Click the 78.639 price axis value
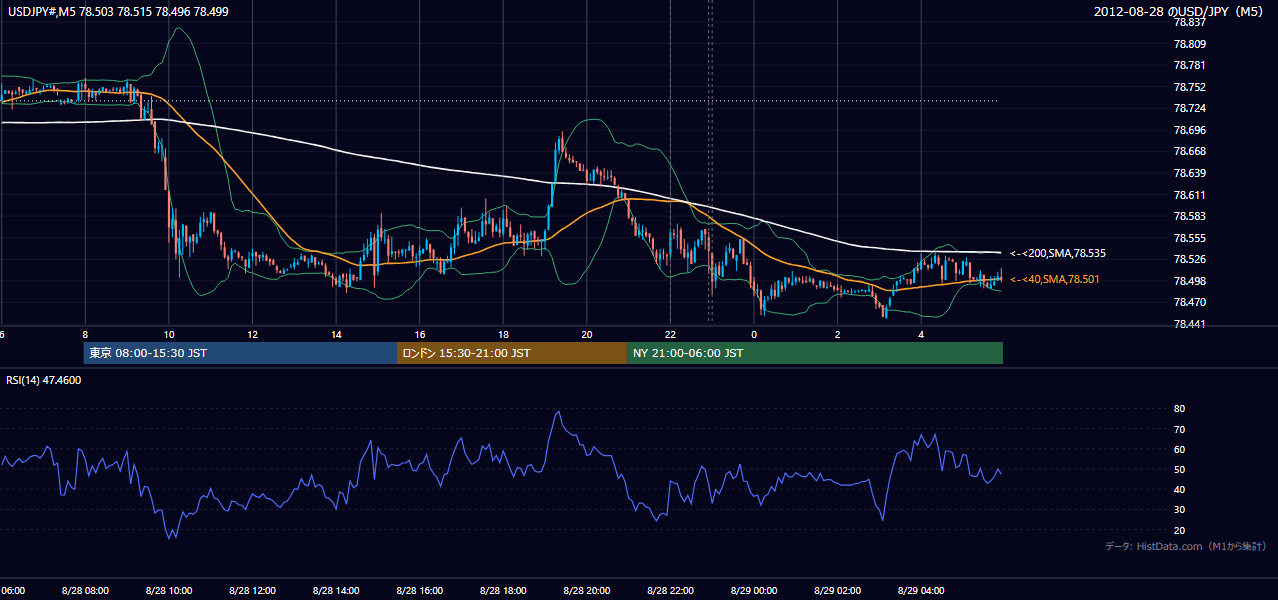The image size is (1278, 600). 1189,173
